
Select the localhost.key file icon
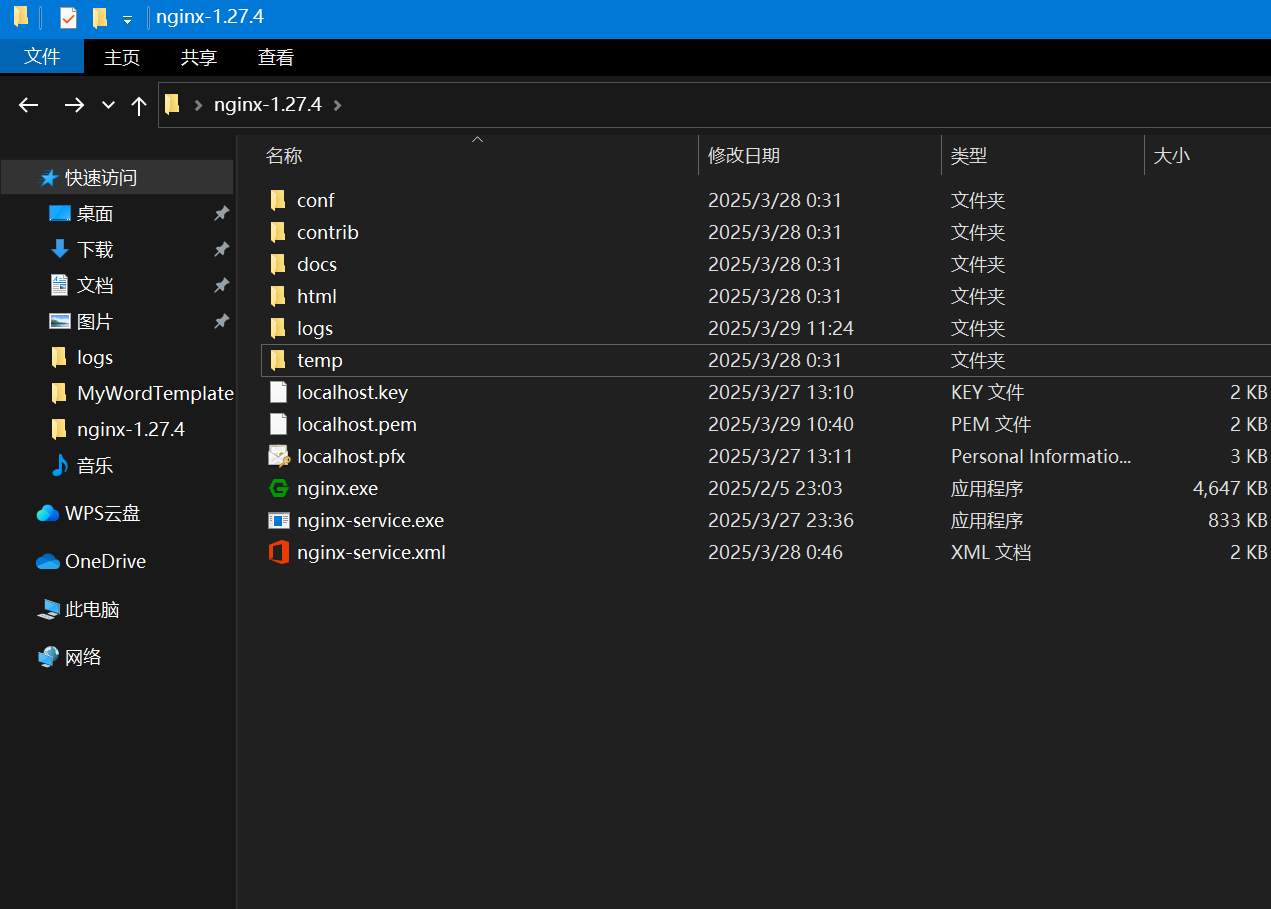(x=278, y=392)
